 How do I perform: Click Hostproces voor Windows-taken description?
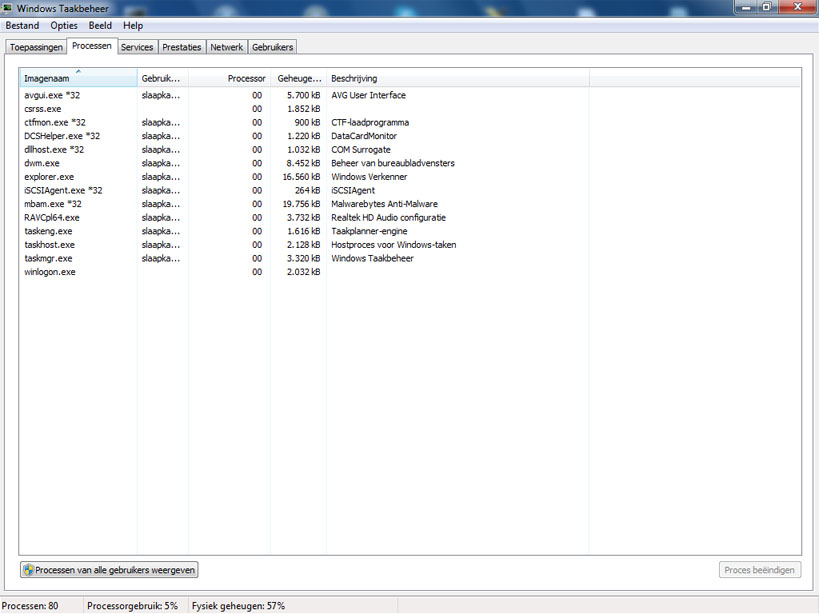pos(394,244)
